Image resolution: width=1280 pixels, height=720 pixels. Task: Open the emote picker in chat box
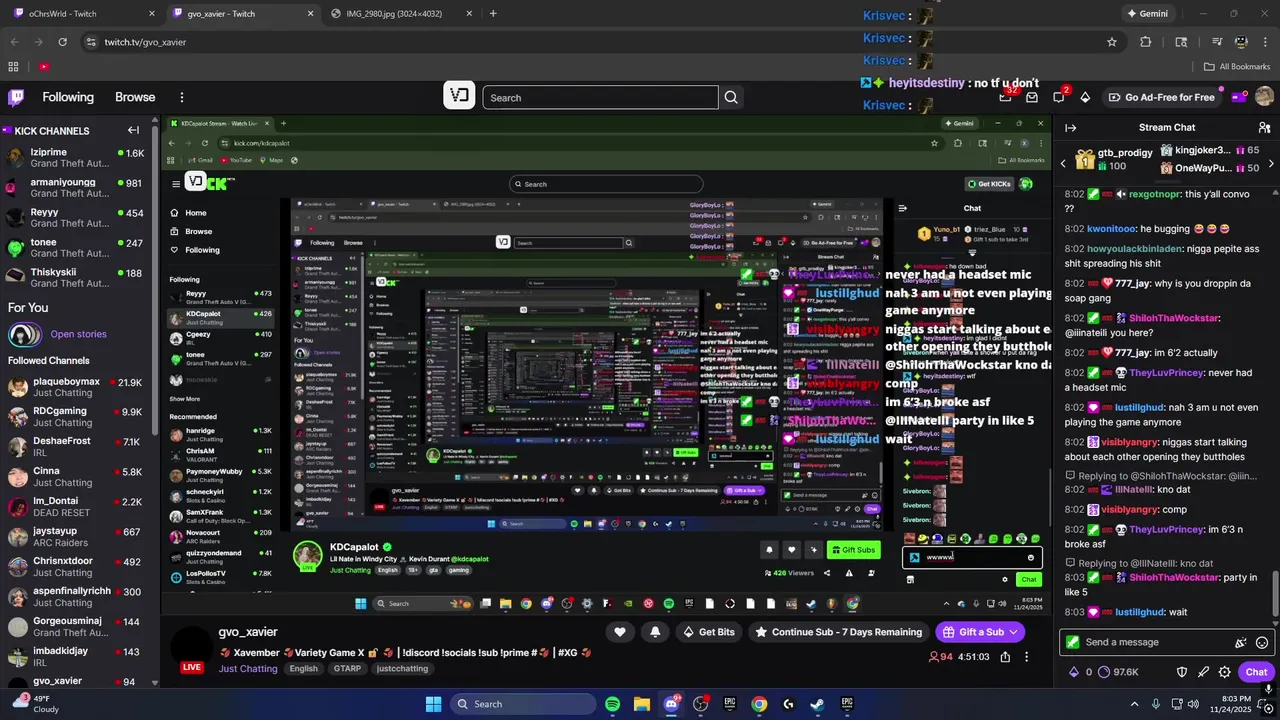[1262, 643]
